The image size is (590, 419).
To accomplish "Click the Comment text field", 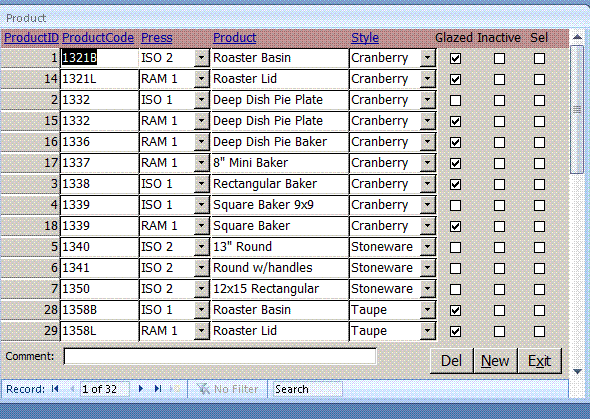I will (x=220, y=356).
